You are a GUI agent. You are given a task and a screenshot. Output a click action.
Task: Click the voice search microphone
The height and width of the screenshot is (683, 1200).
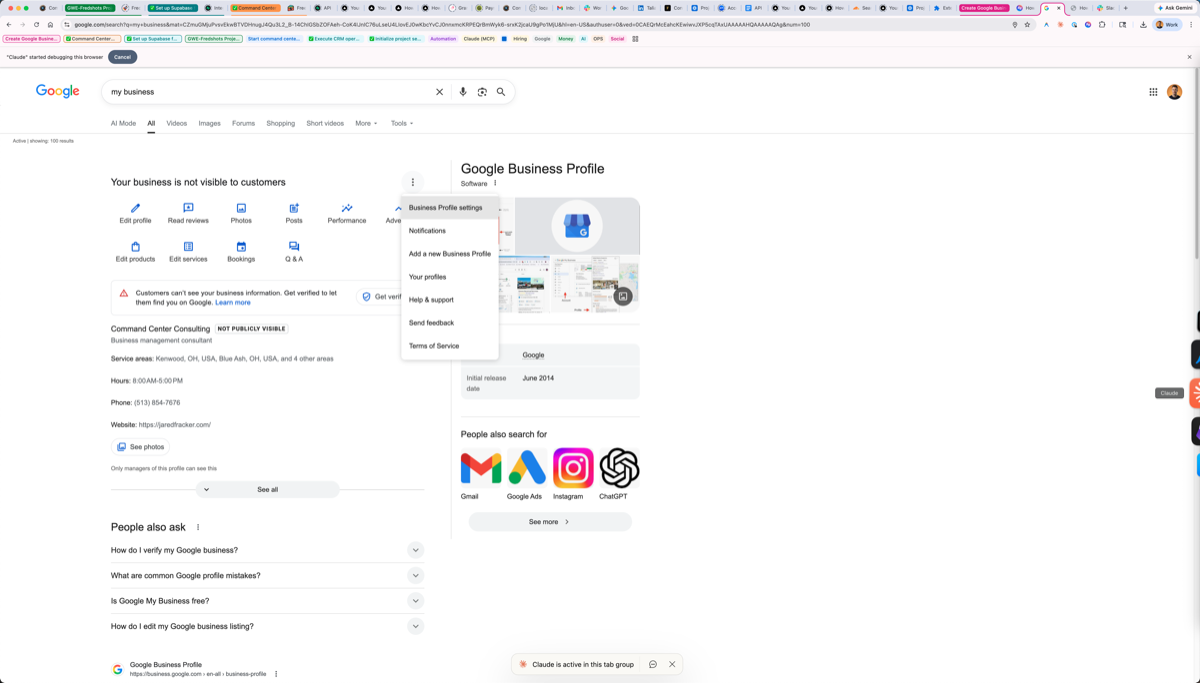(x=462, y=91)
